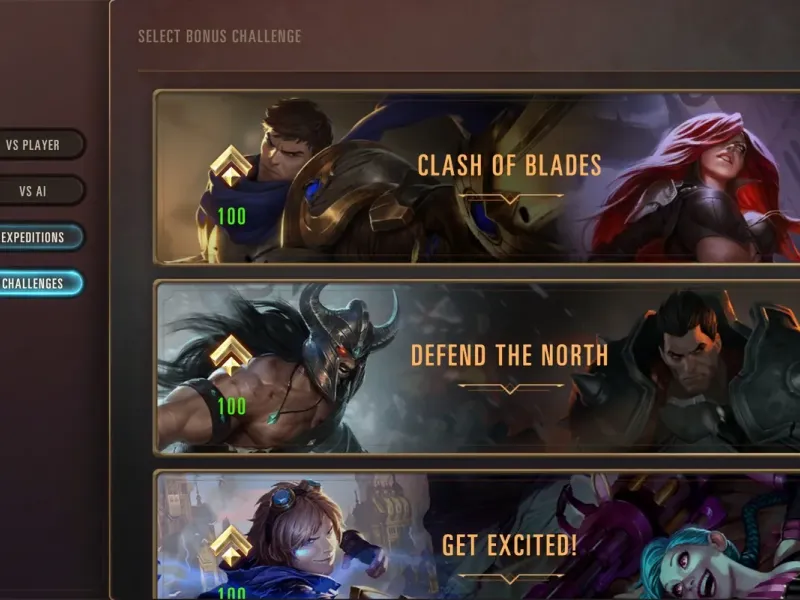Viewport: 800px width, 600px height.
Task: Click the gold rank chevron icon on Clash of Blades
Action: click(x=231, y=165)
